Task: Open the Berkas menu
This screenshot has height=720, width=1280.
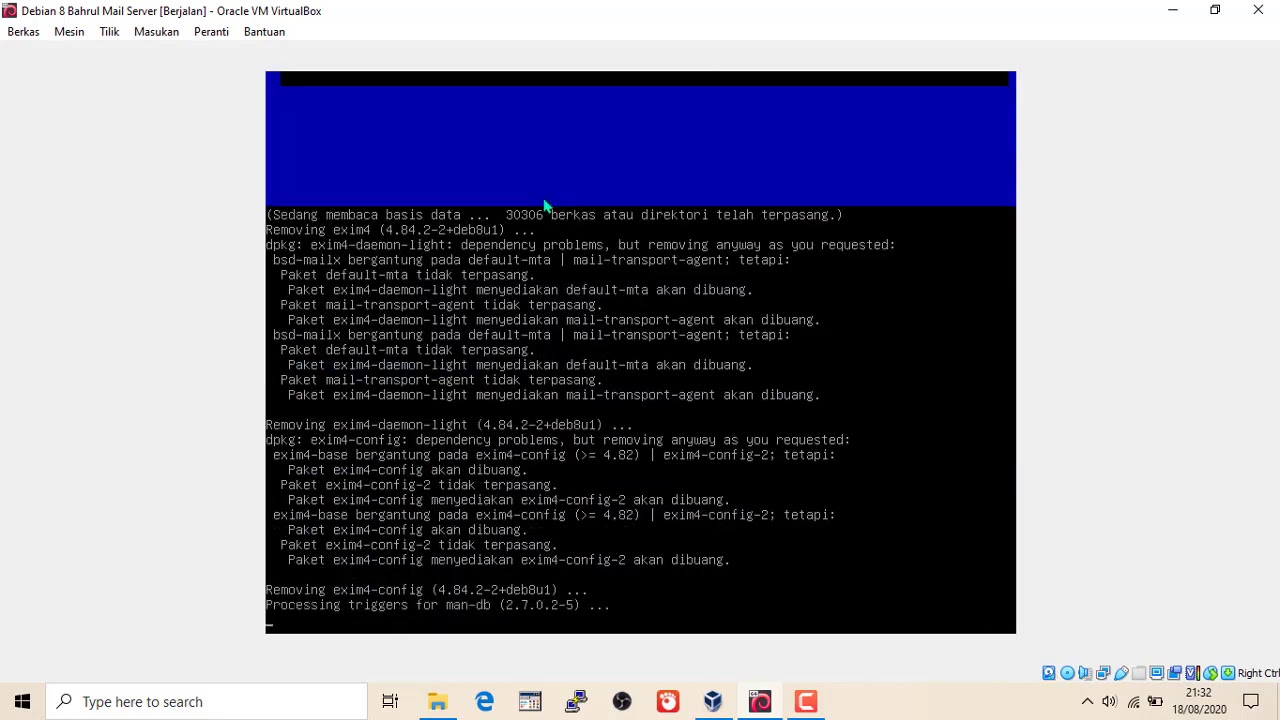Action: (23, 32)
